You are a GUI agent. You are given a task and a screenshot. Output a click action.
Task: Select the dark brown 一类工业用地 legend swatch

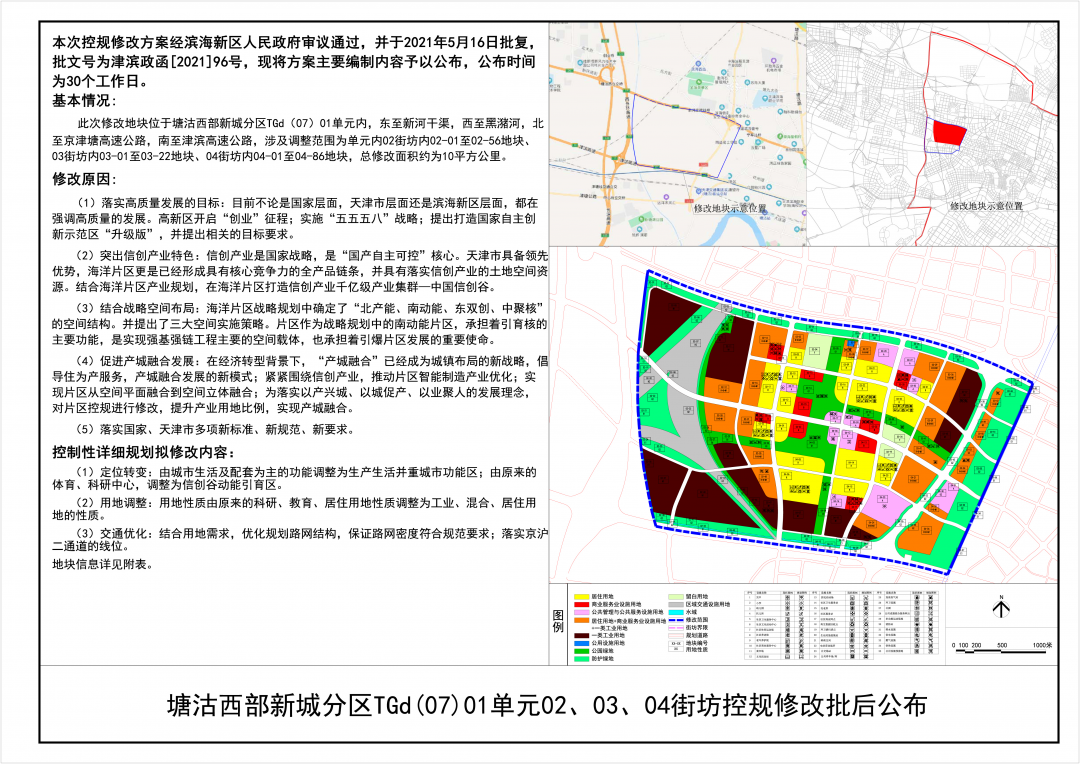(581, 635)
